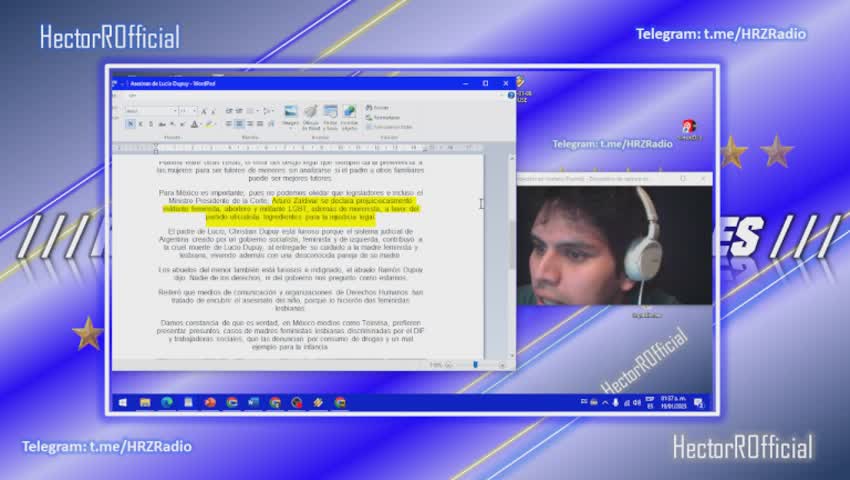
Task: Open the Word icon in the taskbar
Action: pyautogui.click(x=253, y=402)
